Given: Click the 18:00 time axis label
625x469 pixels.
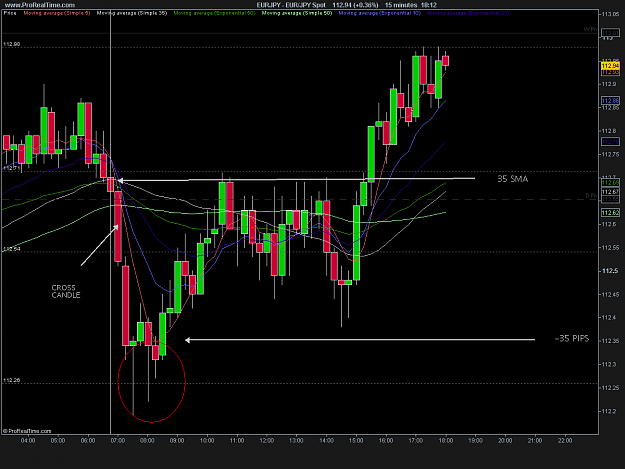Looking at the screenshot, I should 446,440.
